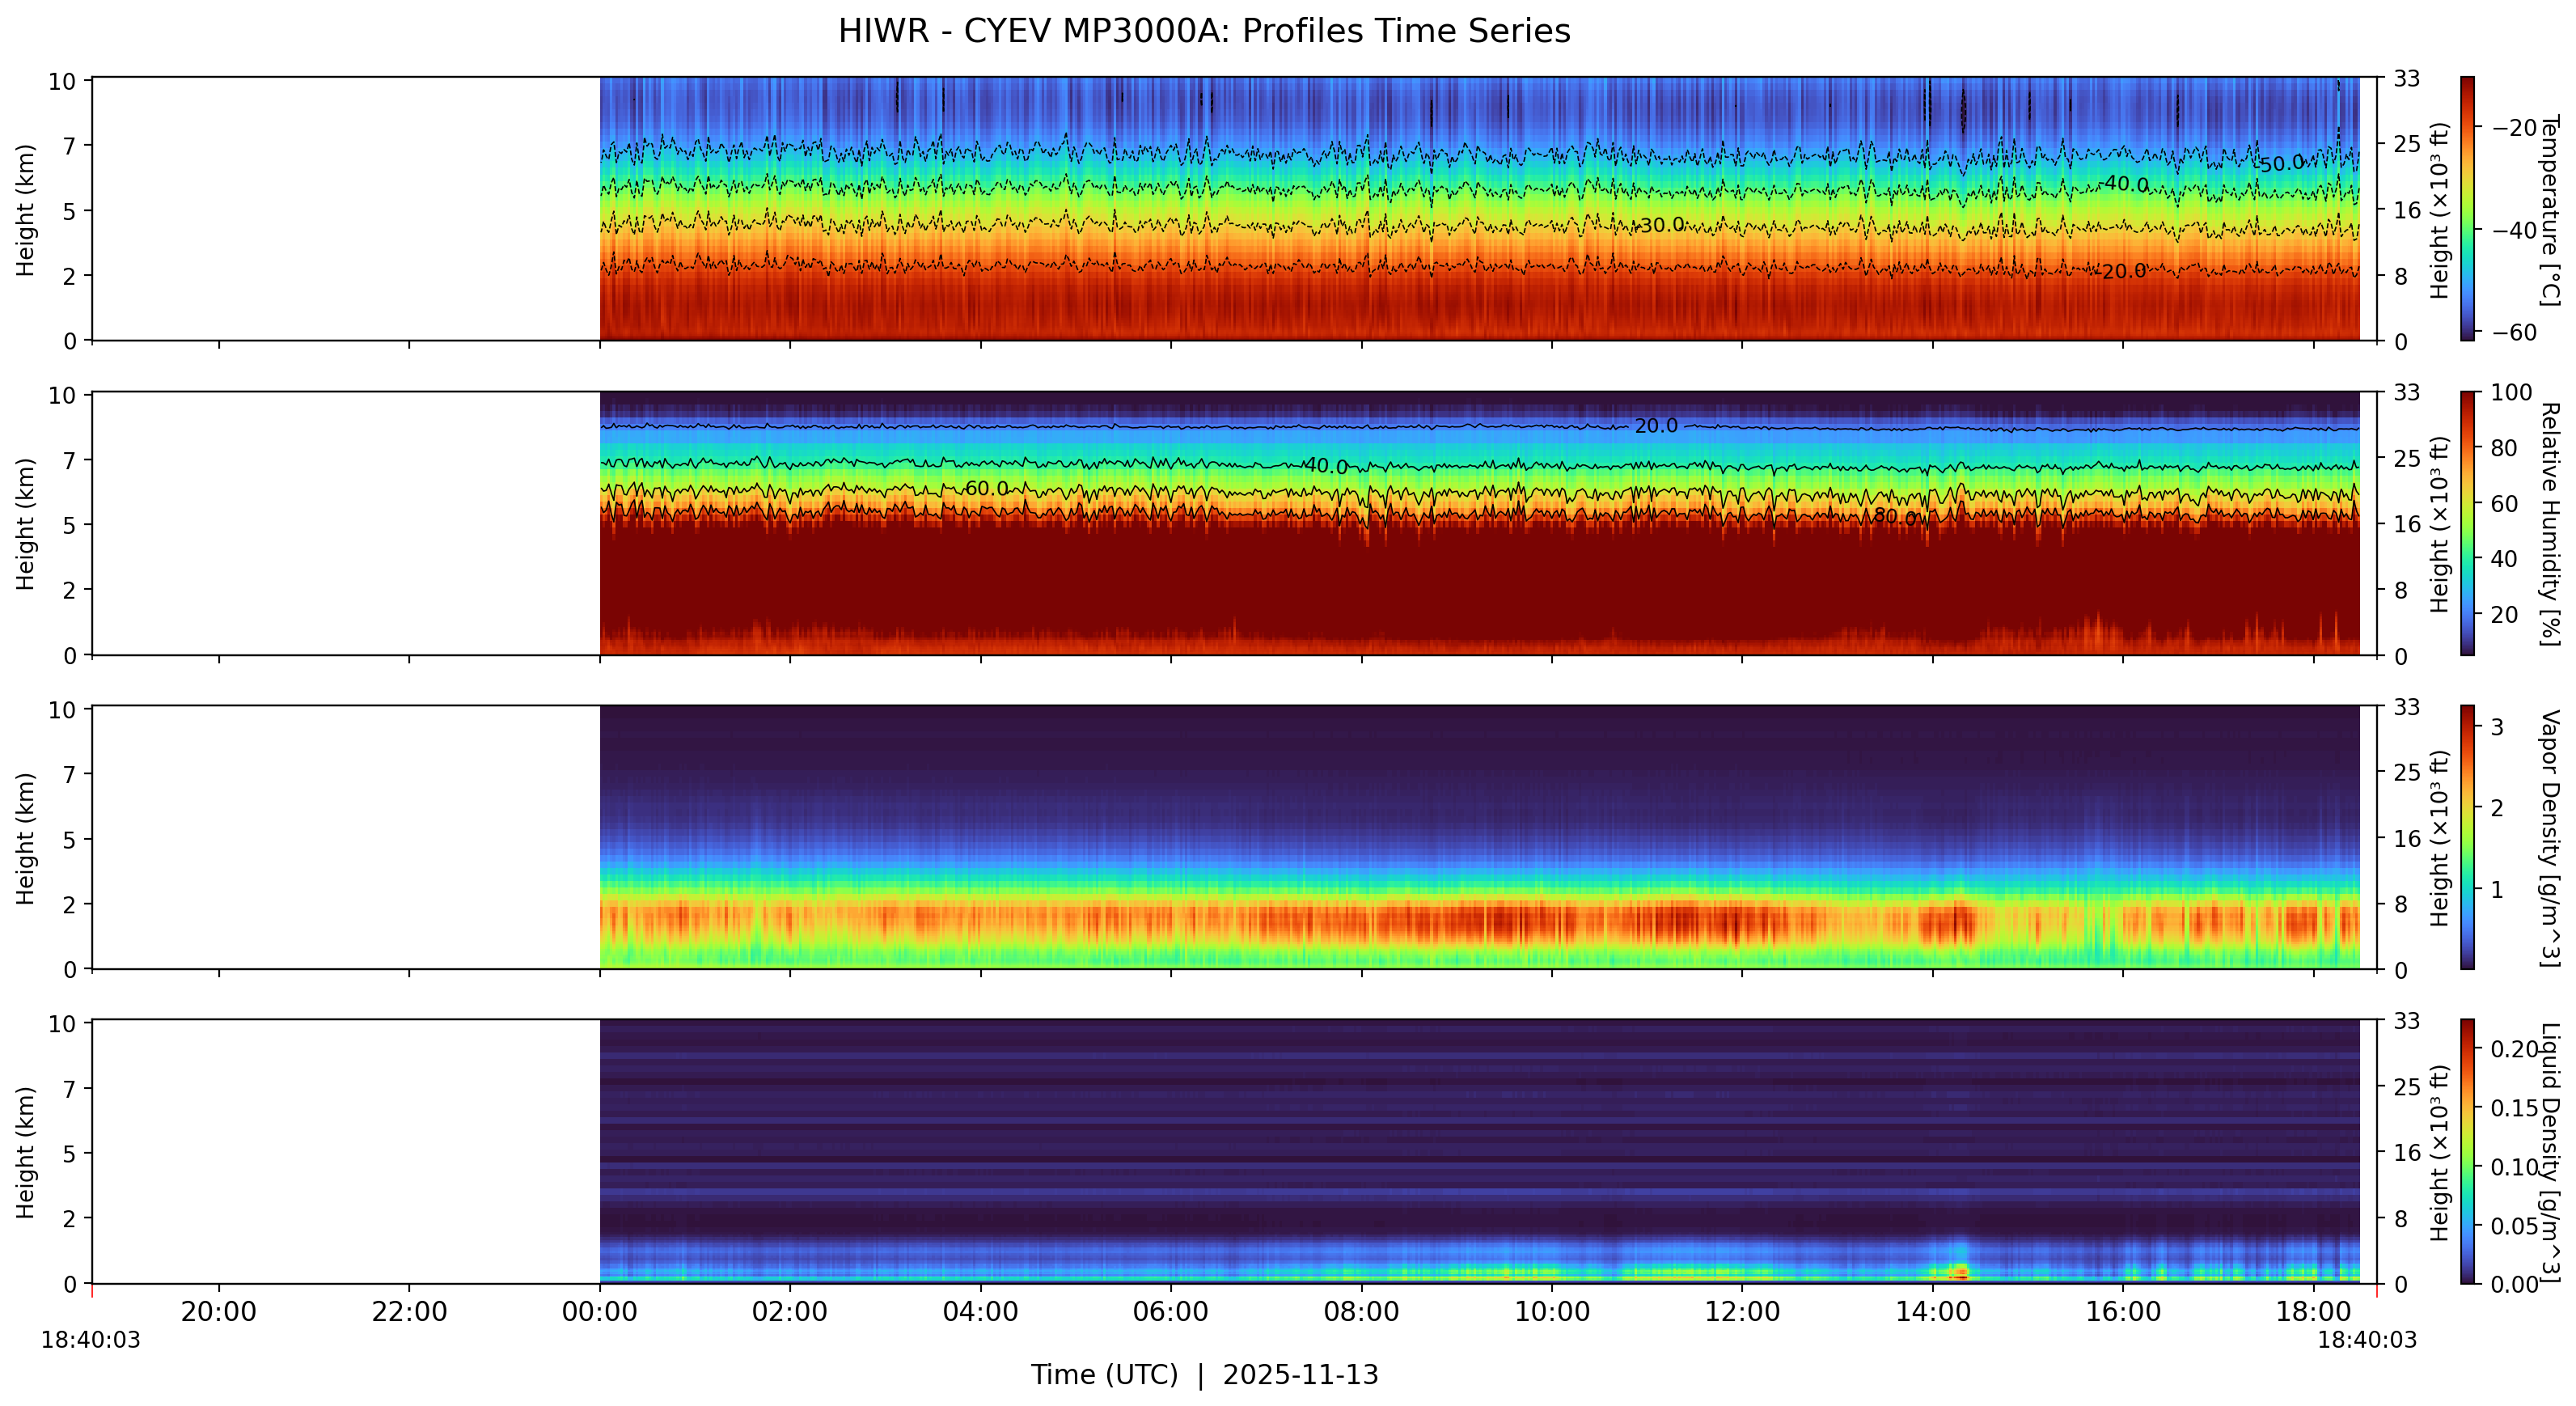Click the Vapor Density colorbar
The height and width of the screenshot is (1406, 2576).
[x=2467, y=837]
